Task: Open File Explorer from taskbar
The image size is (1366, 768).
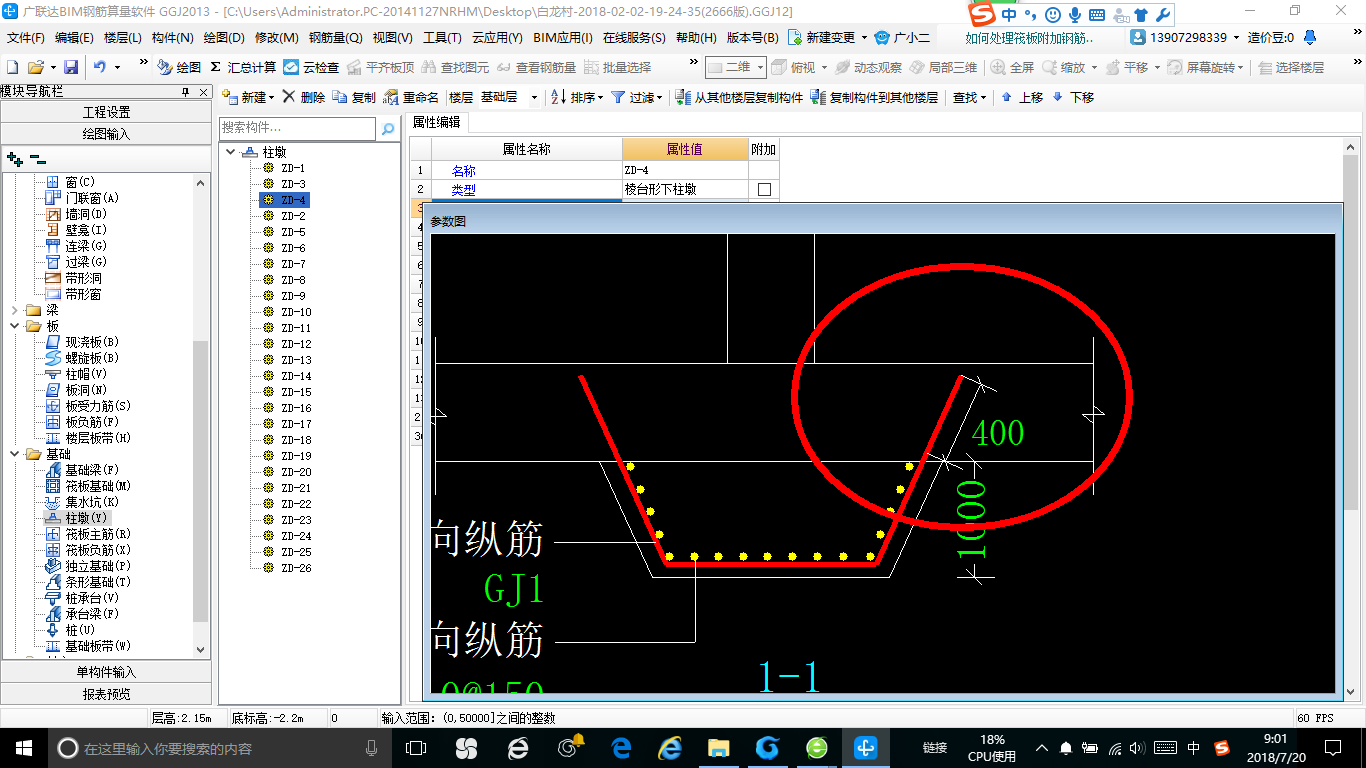Action: click(718, 747)
